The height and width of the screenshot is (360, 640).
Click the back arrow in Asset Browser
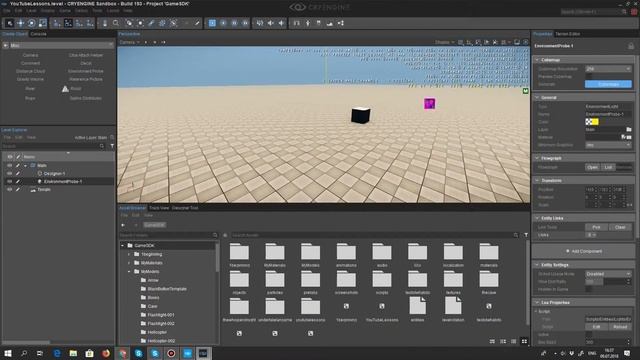click(123, 225)
